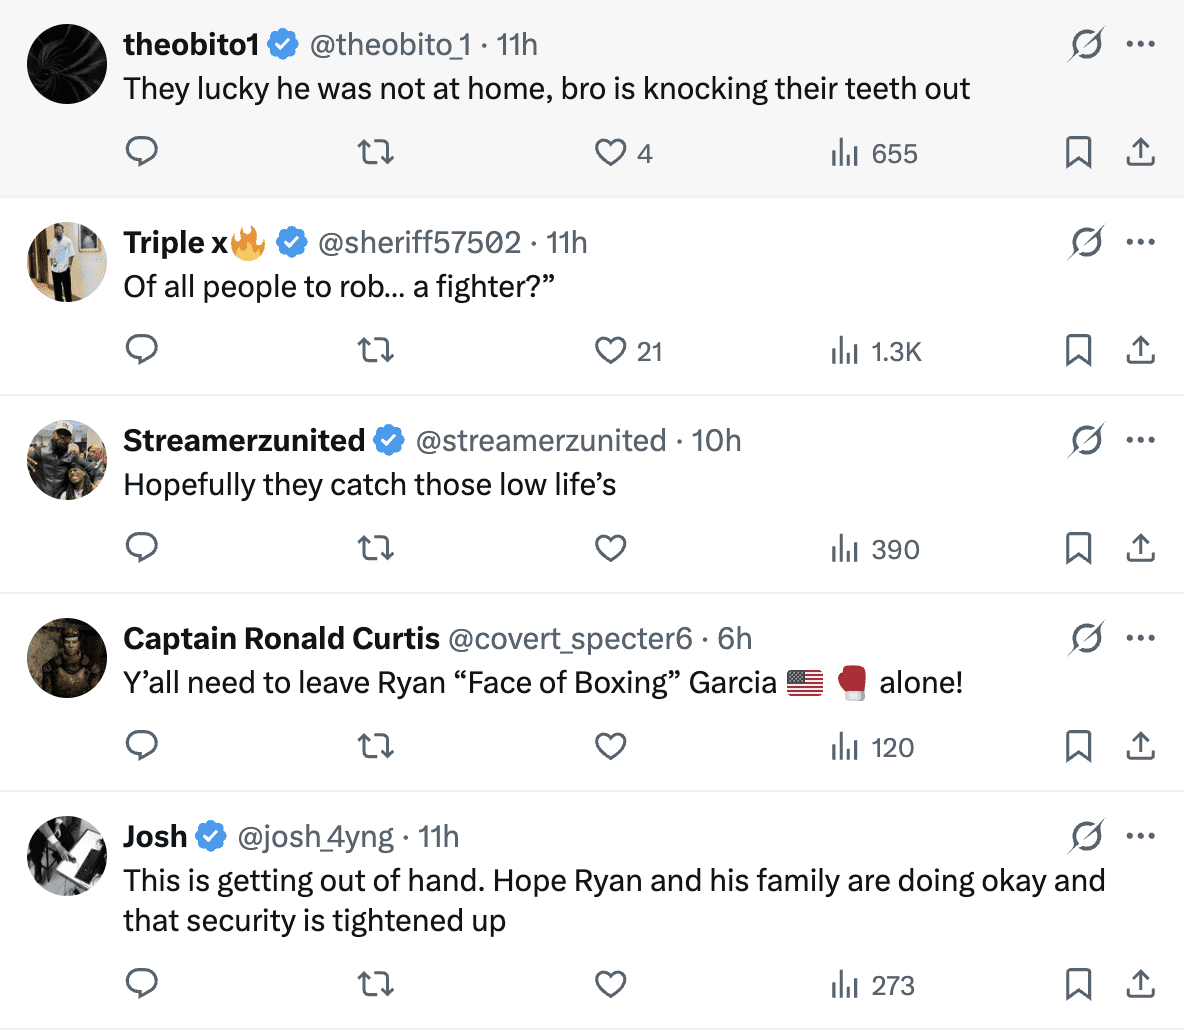Like Streamerzunited's reply

[610, 547]
